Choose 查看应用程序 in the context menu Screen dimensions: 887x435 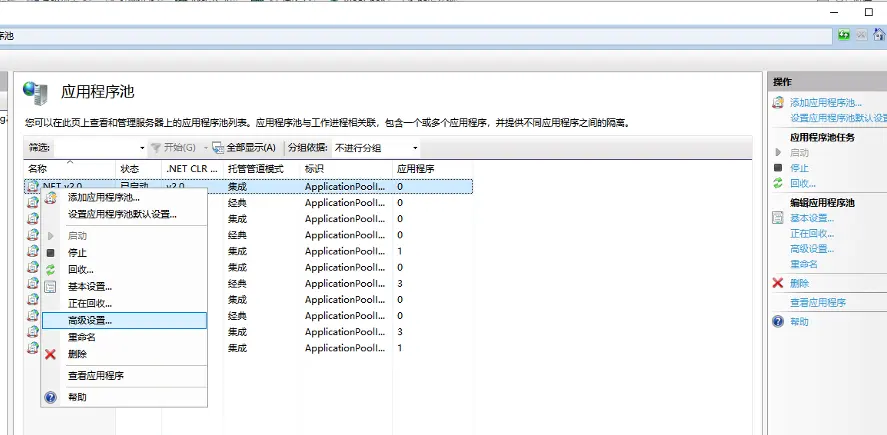pos(96,376)
